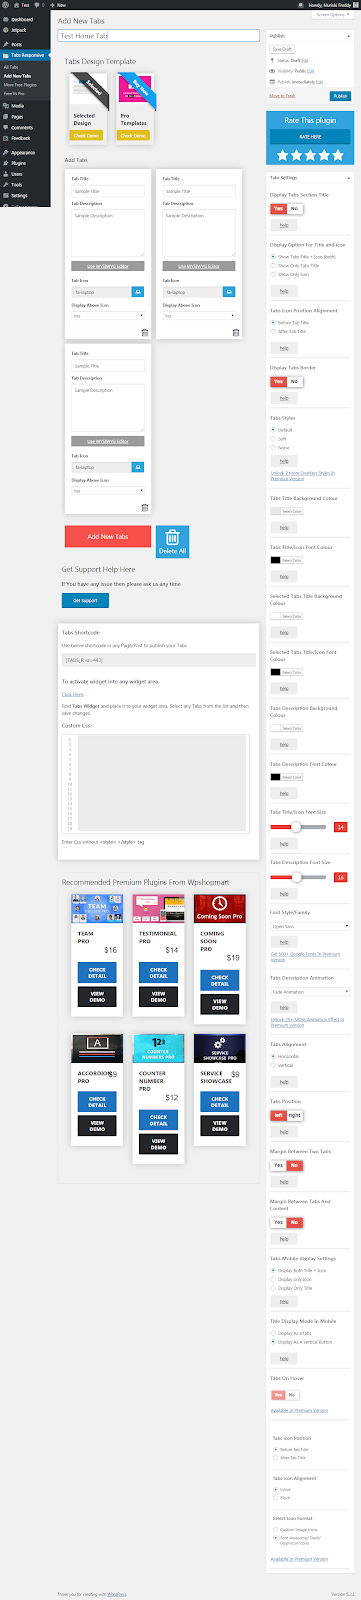
Task: Open the All Tabs submenu link
Action: (x=12, y=67)
